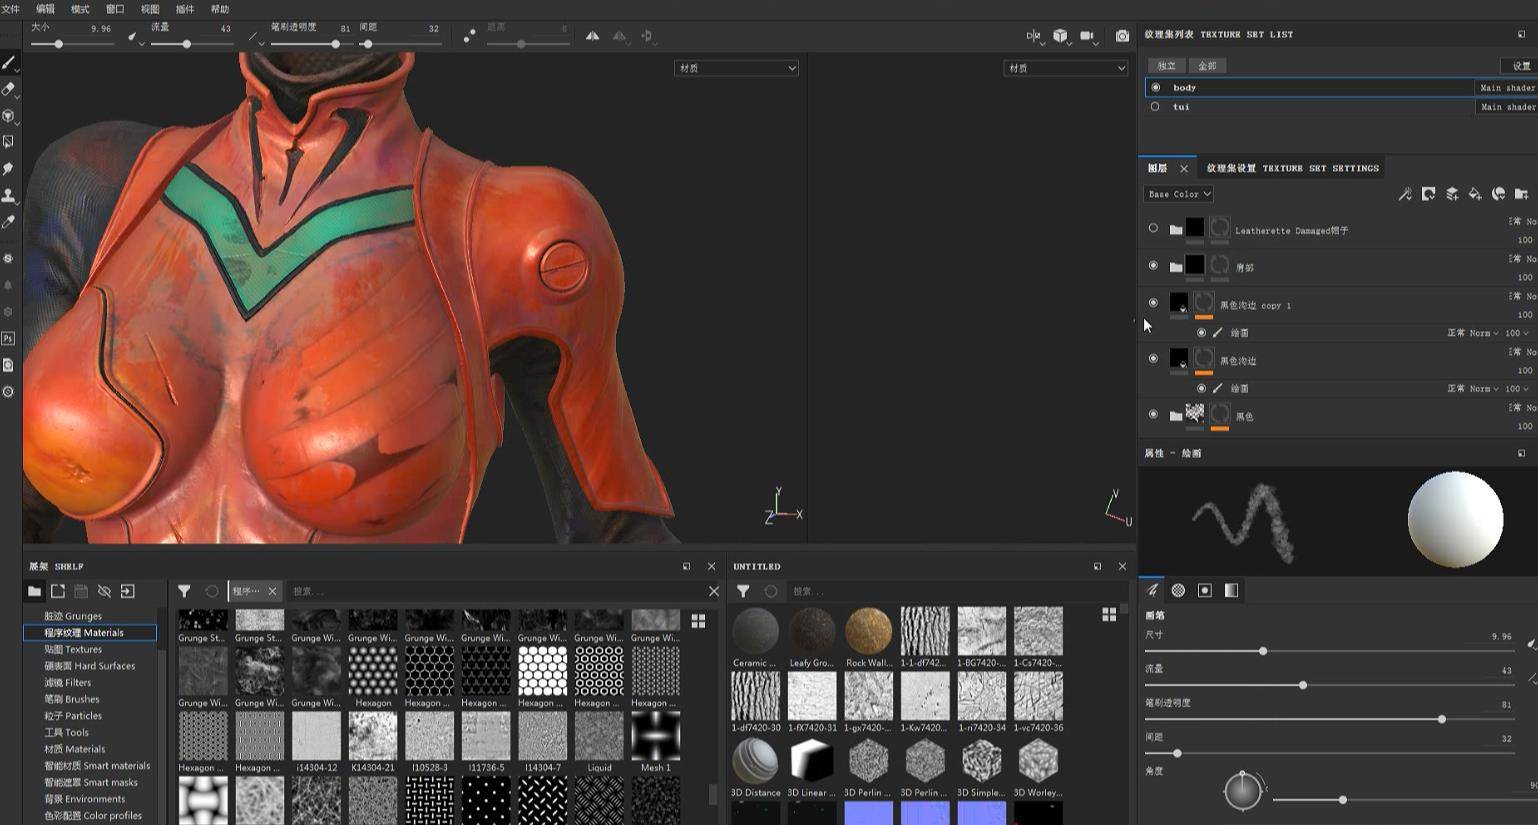Open opacity dropdown of 黑色沟边 copy 1 paint effect
1538x825 pixels.
[1517, 333]
